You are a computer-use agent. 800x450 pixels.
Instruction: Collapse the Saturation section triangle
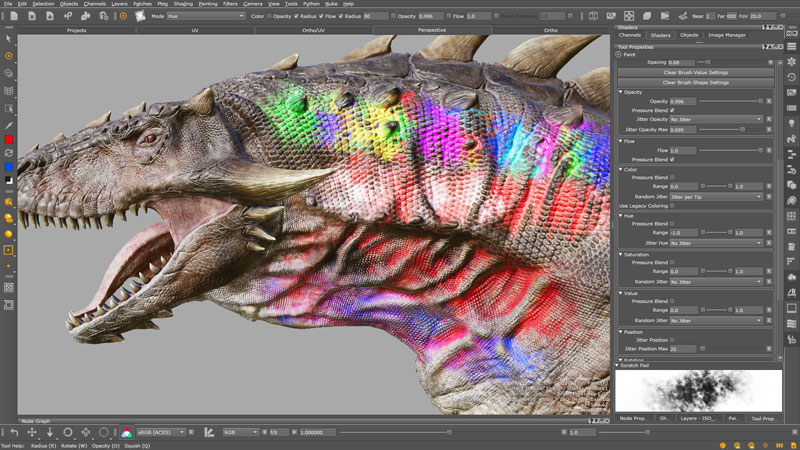tap(620, 255)
